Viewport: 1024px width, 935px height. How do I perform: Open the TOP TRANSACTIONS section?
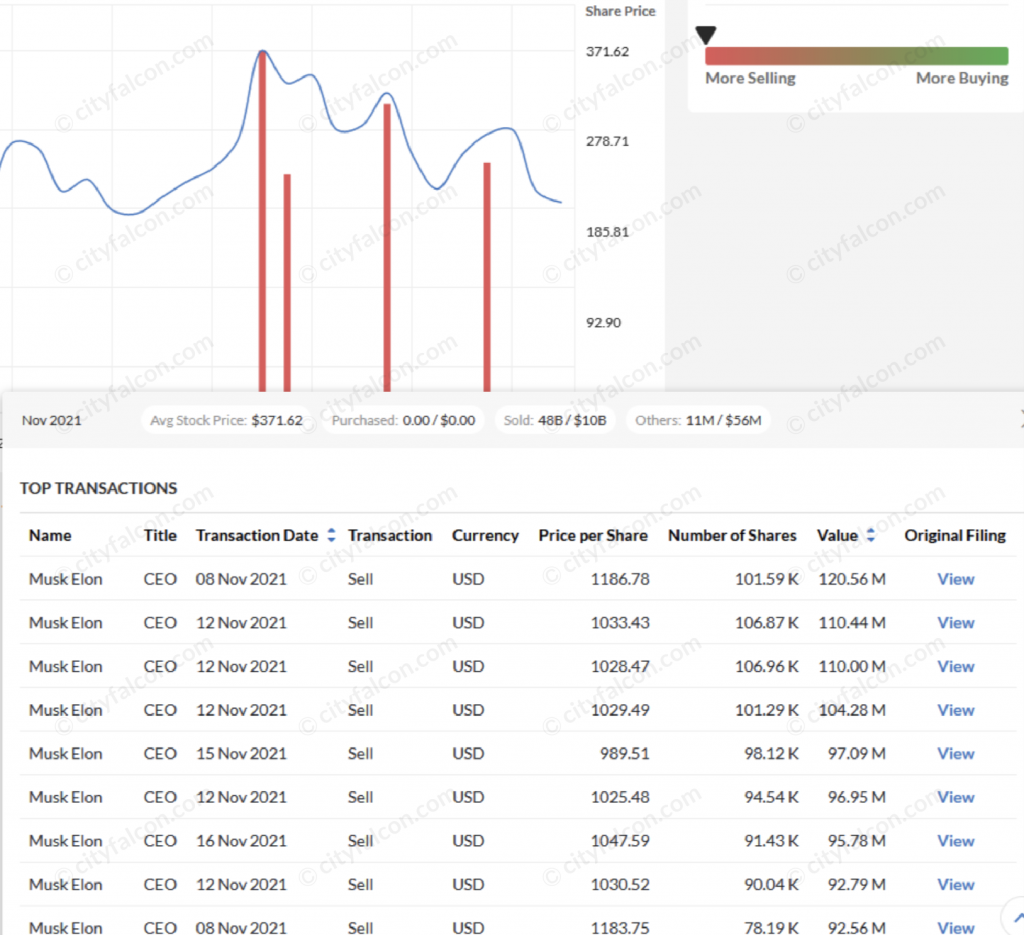(x=98, y=488)
